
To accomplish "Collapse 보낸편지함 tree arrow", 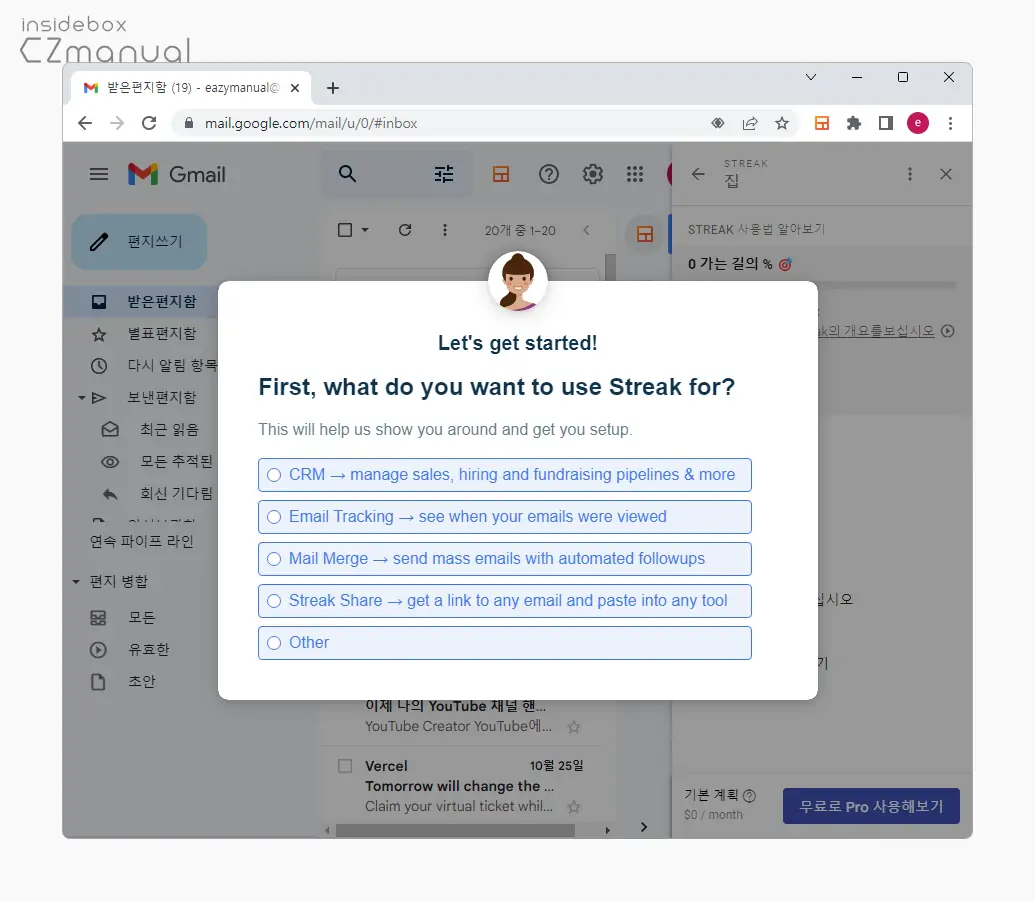I will coord(82,397).
